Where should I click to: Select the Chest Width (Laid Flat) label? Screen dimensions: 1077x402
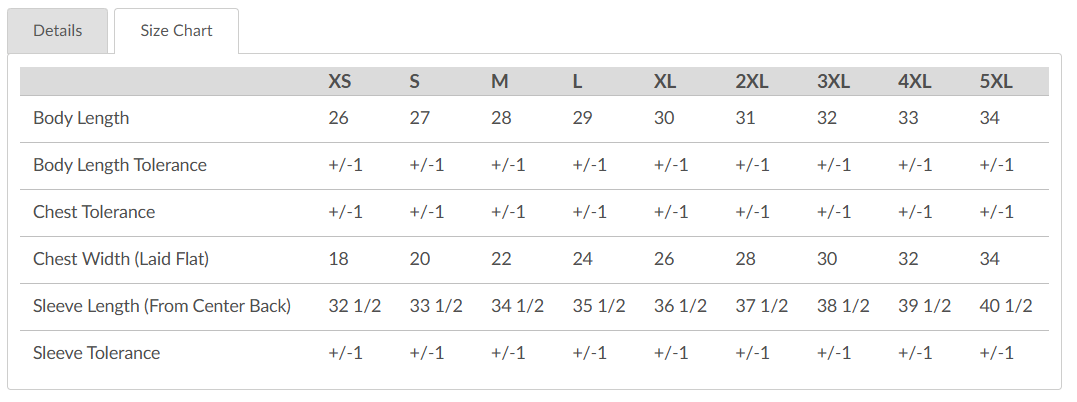point(121,259)
